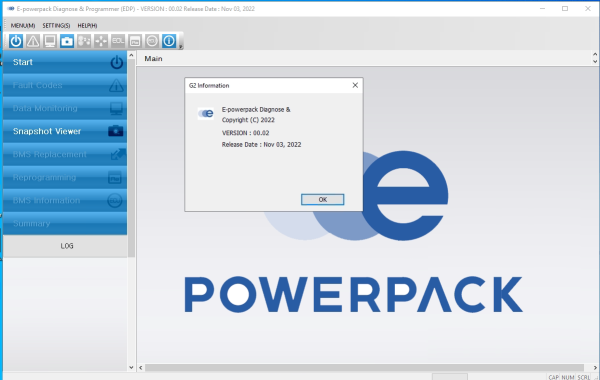Expand the toolbar overflow arrow
Viewport: 600px width, 380px height.
click(x=181, y=47)
